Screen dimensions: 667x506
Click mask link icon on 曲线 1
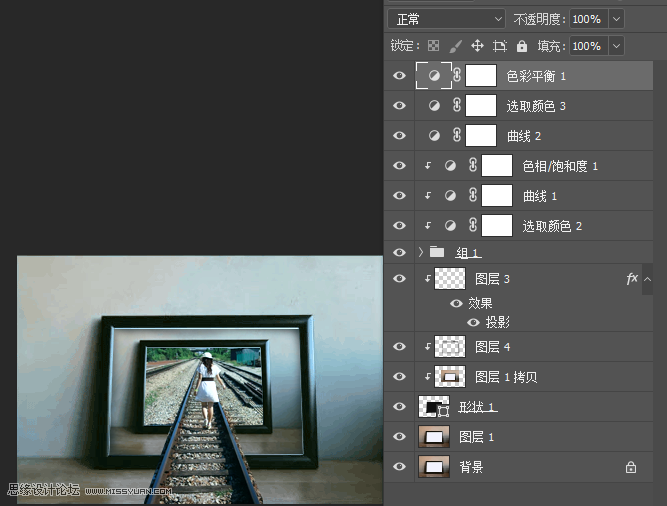[x=473, y=195]
